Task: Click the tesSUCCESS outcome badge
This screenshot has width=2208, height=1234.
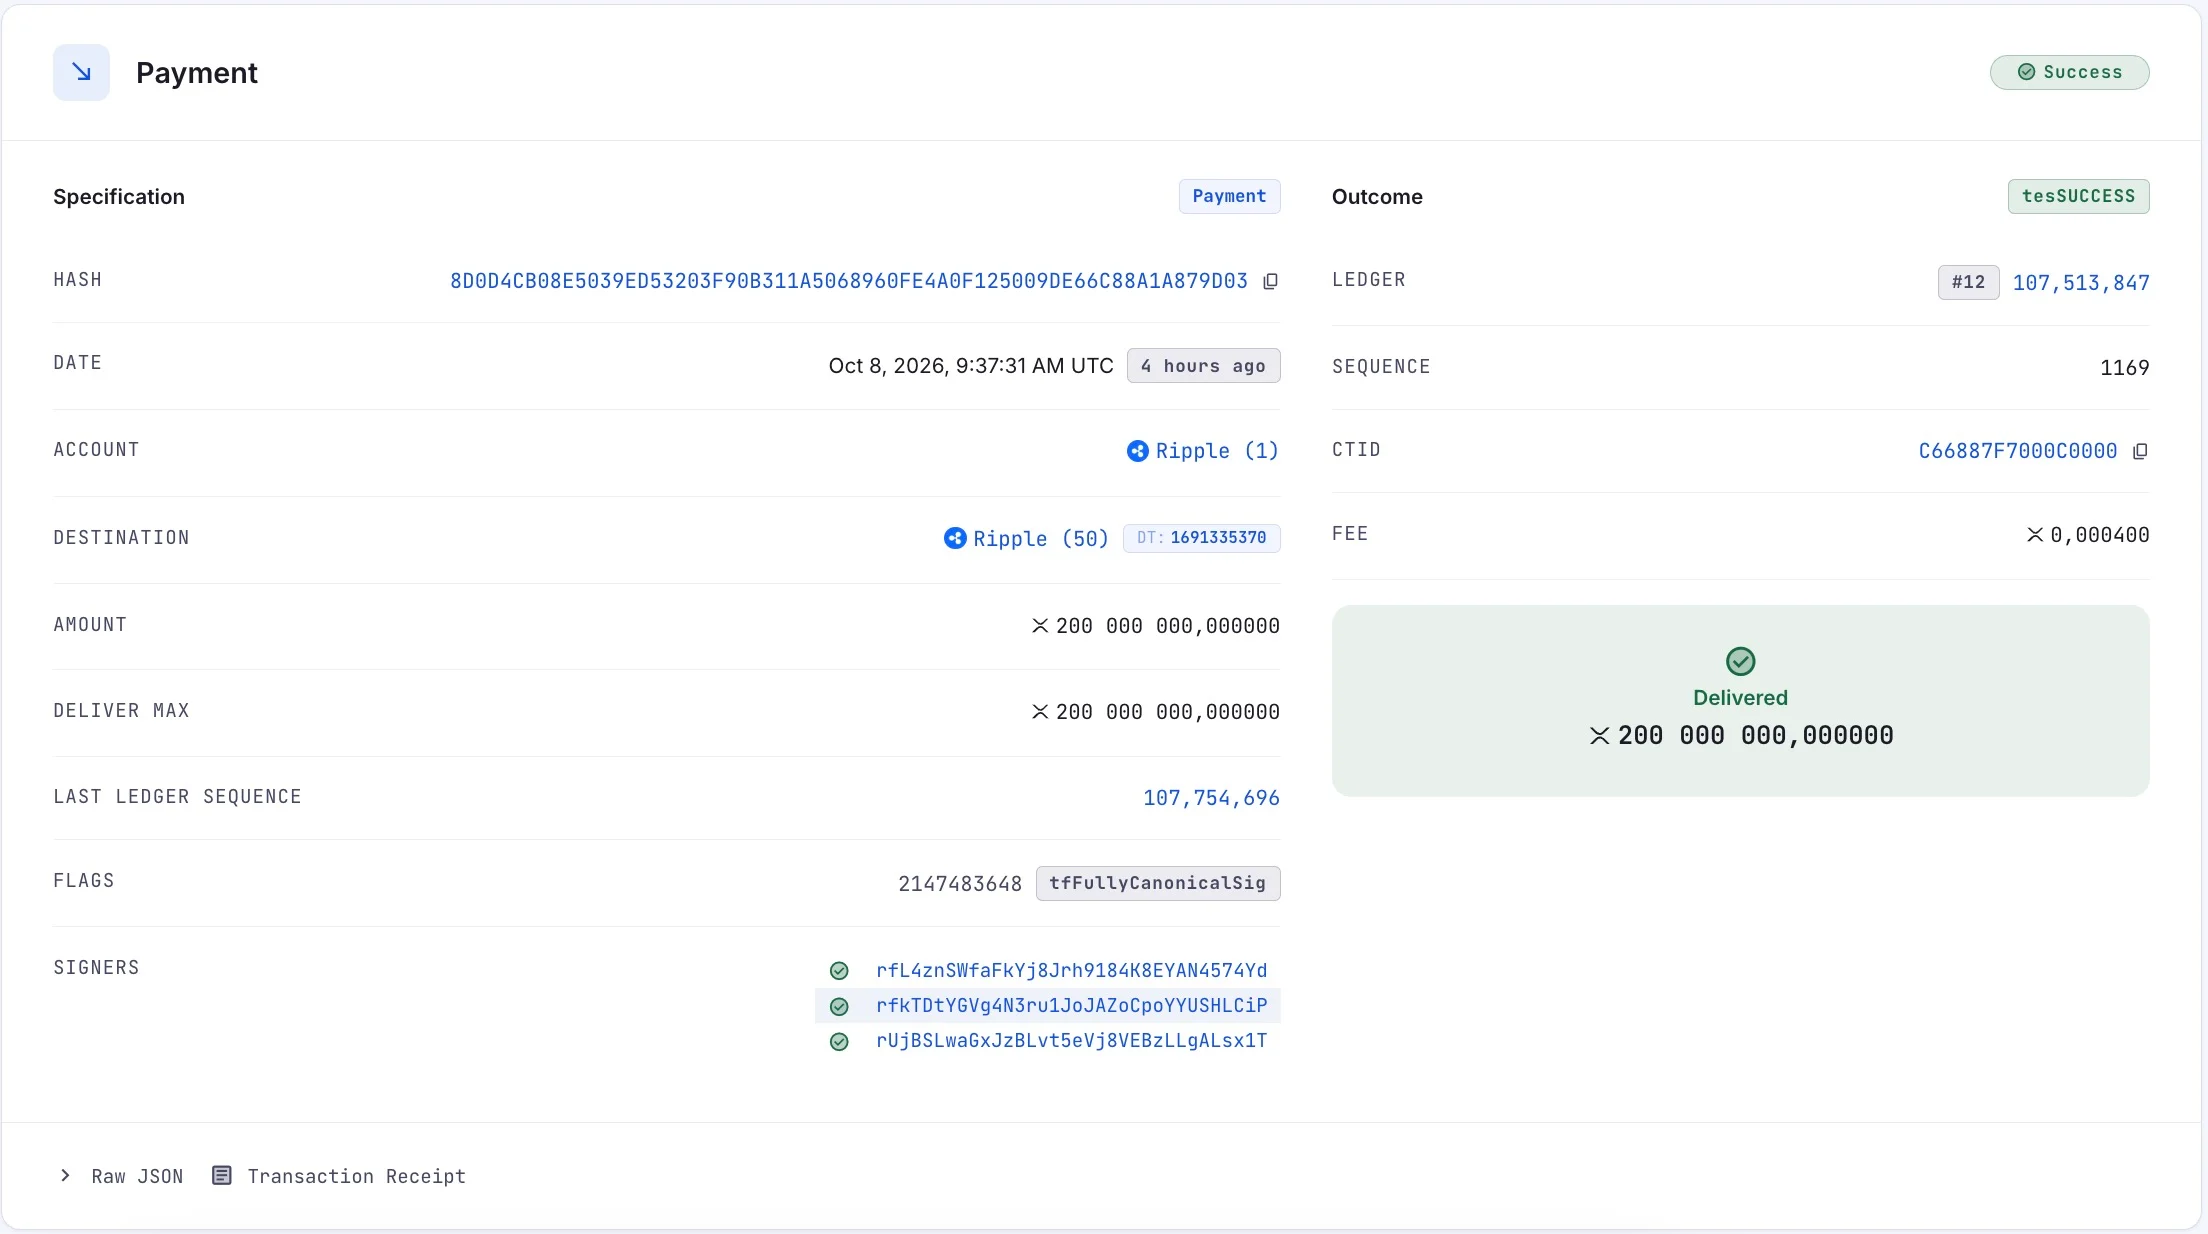Action: [x=2078, y=196]
